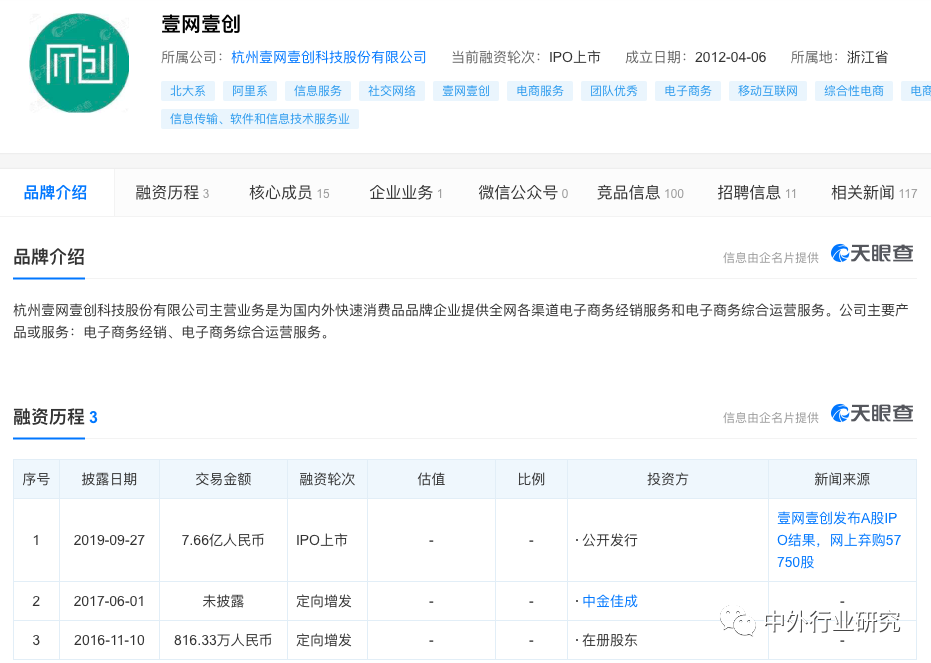Open the 企业业务 tab
The height and width of the screenshot is (663, 931).
click(x=405, y=193)
